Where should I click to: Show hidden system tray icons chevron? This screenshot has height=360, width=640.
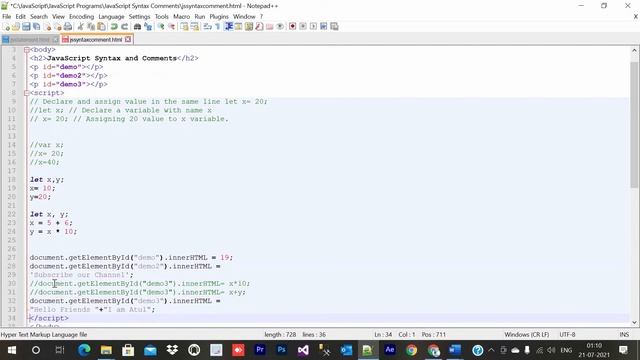(x=491, y=350)
